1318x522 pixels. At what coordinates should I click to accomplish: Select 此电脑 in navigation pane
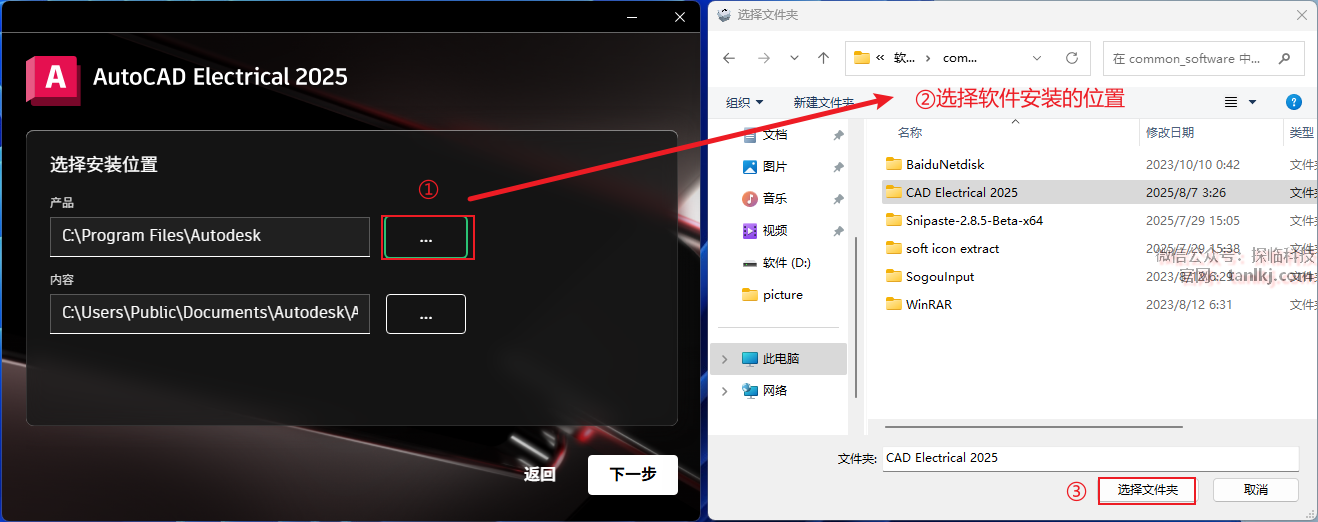[779, 358]
